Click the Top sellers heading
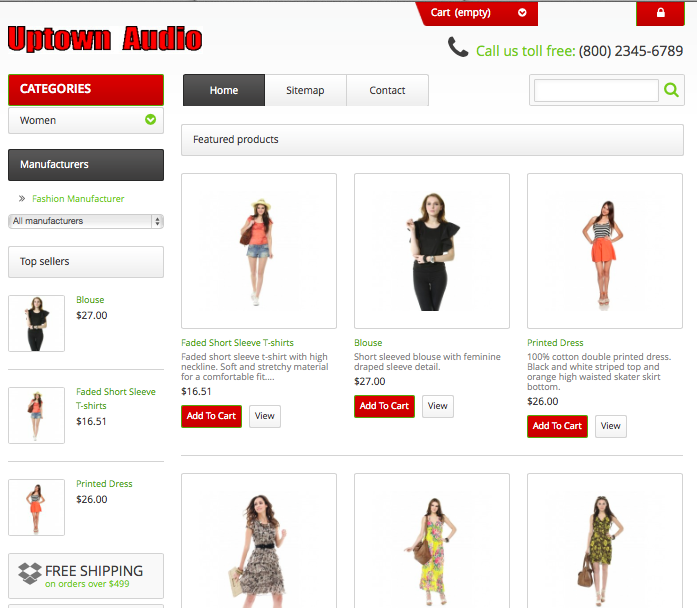The image size is (697, 608). [x=86, y=262]
